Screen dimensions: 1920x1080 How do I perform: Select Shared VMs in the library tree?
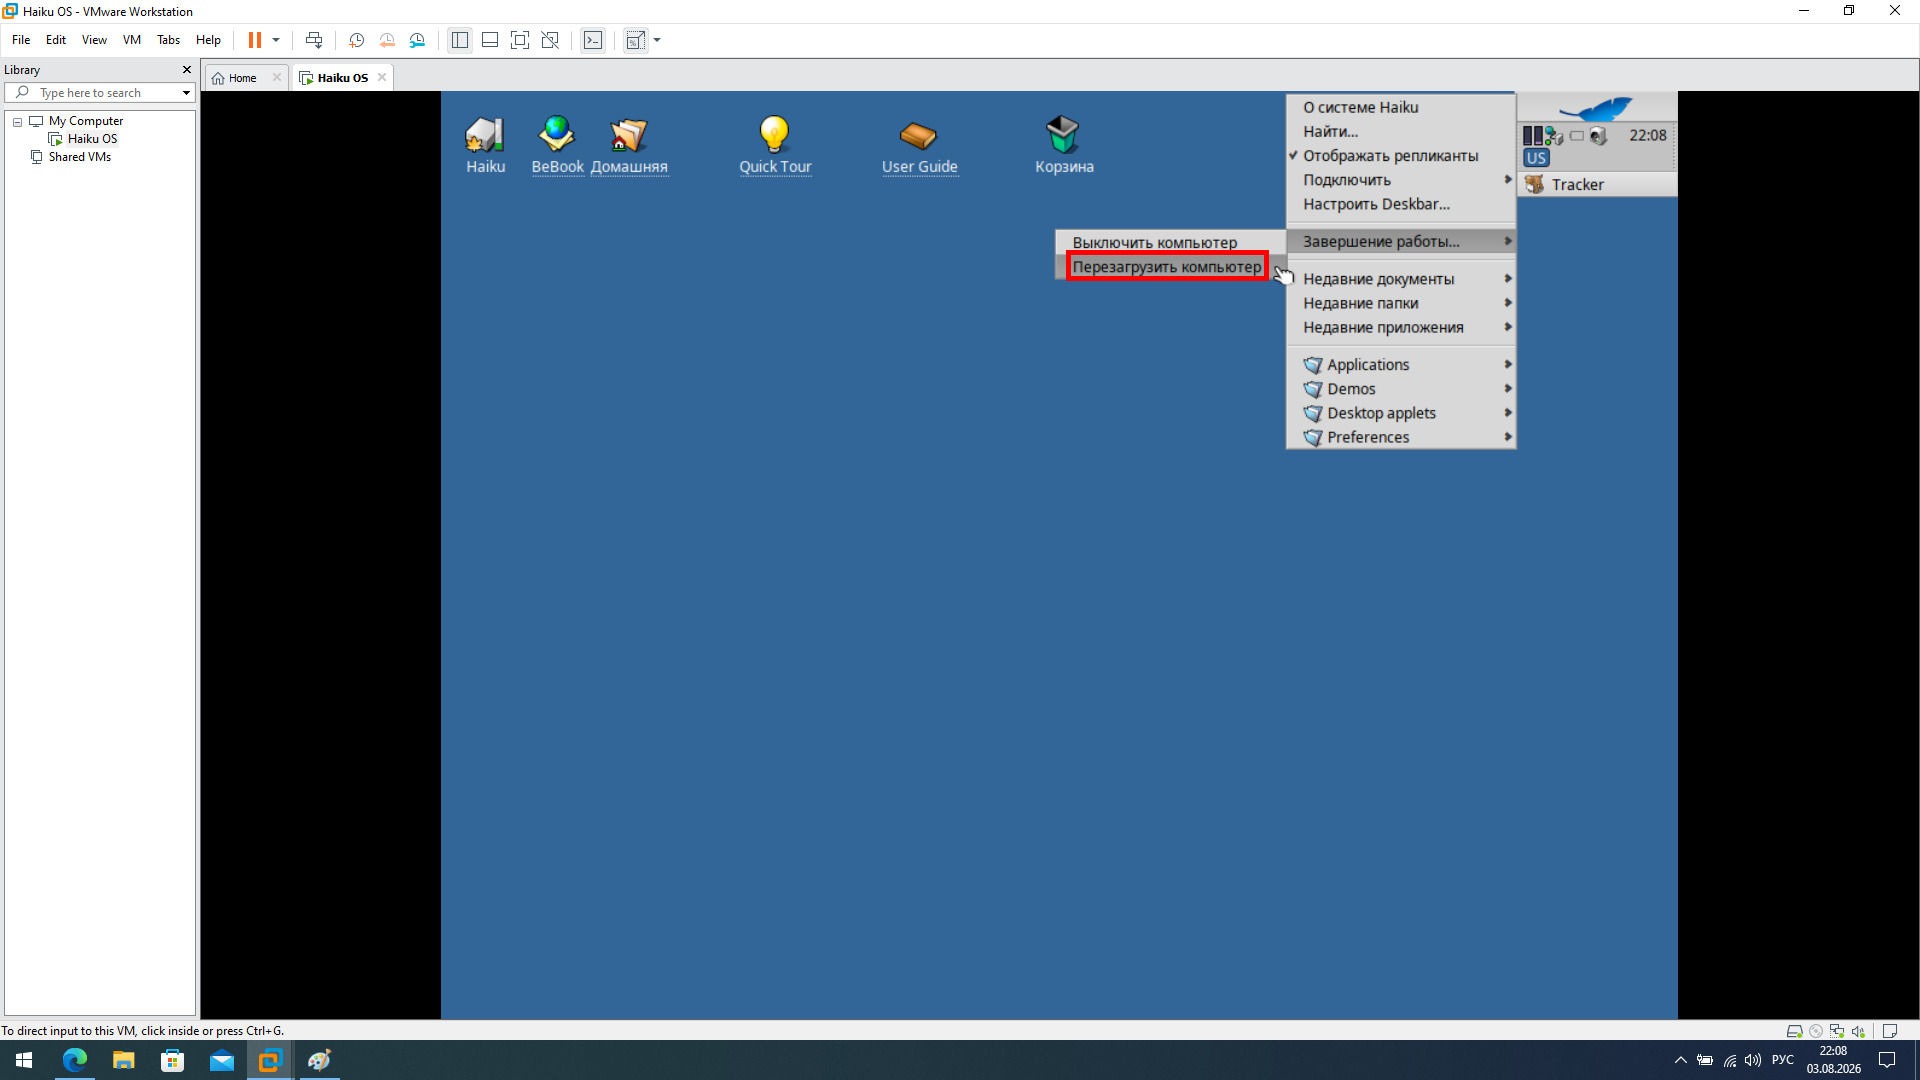pyautogui.click(x=79, y=157)
